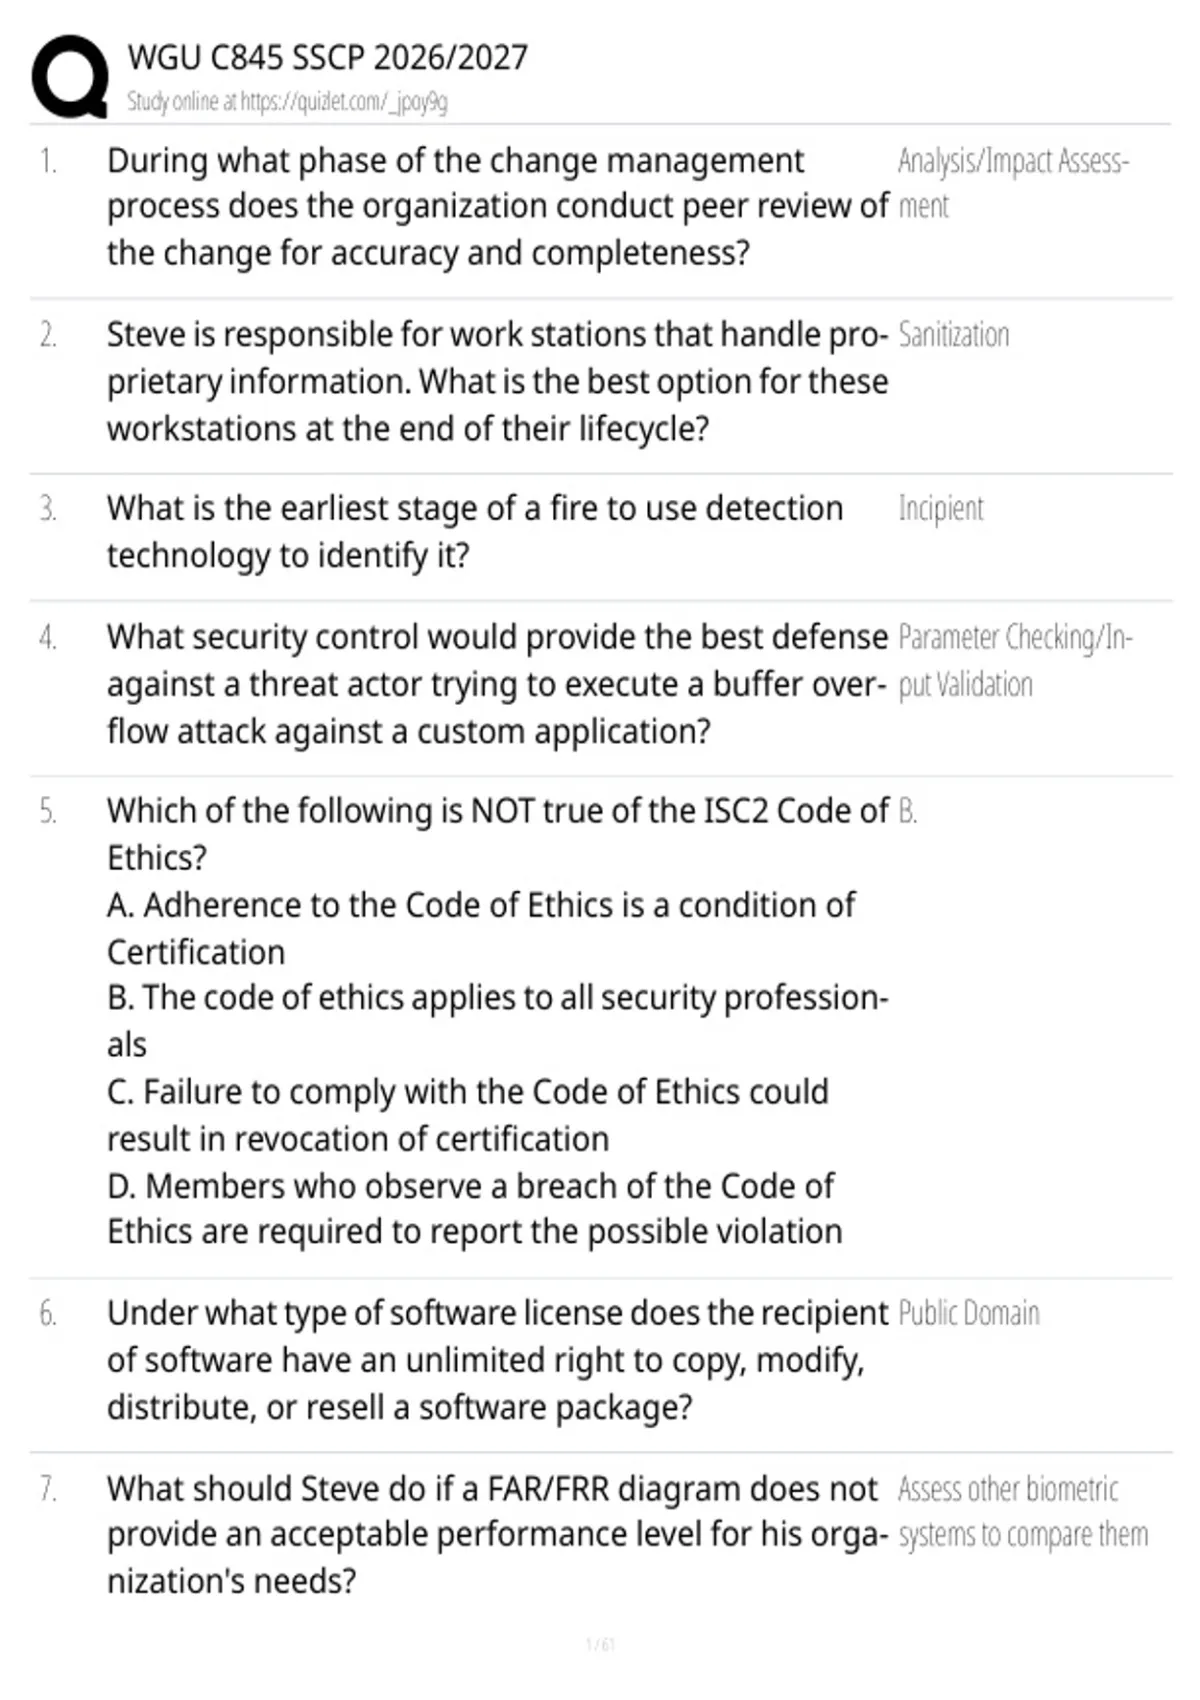Select option C about revocation of certification

[468, 1114]
